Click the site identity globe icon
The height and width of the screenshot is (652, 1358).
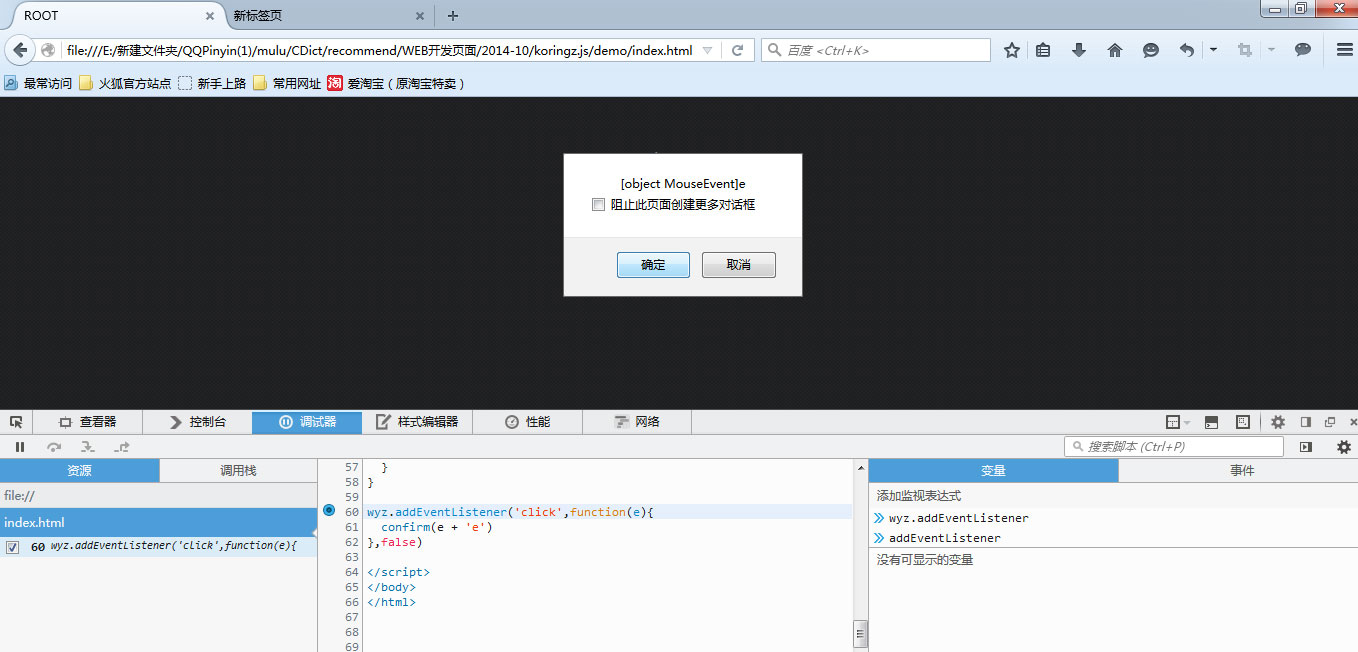pyautogui.click(x=48, y=50)
